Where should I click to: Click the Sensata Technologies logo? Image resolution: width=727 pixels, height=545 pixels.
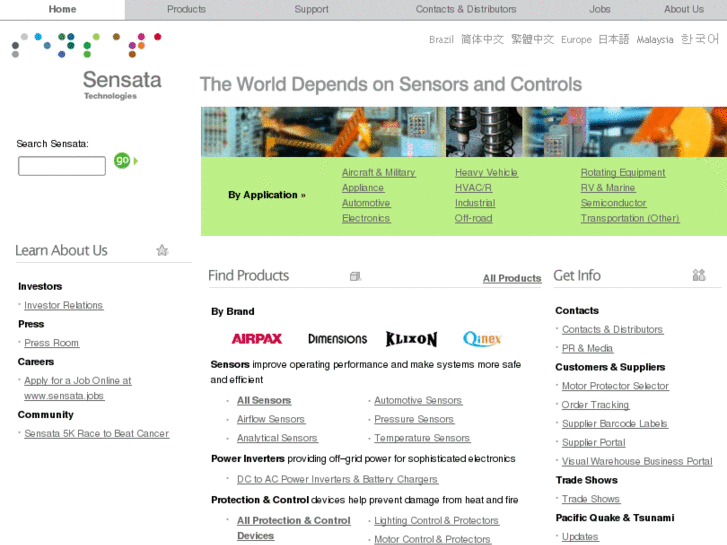[x=87, y=66]
